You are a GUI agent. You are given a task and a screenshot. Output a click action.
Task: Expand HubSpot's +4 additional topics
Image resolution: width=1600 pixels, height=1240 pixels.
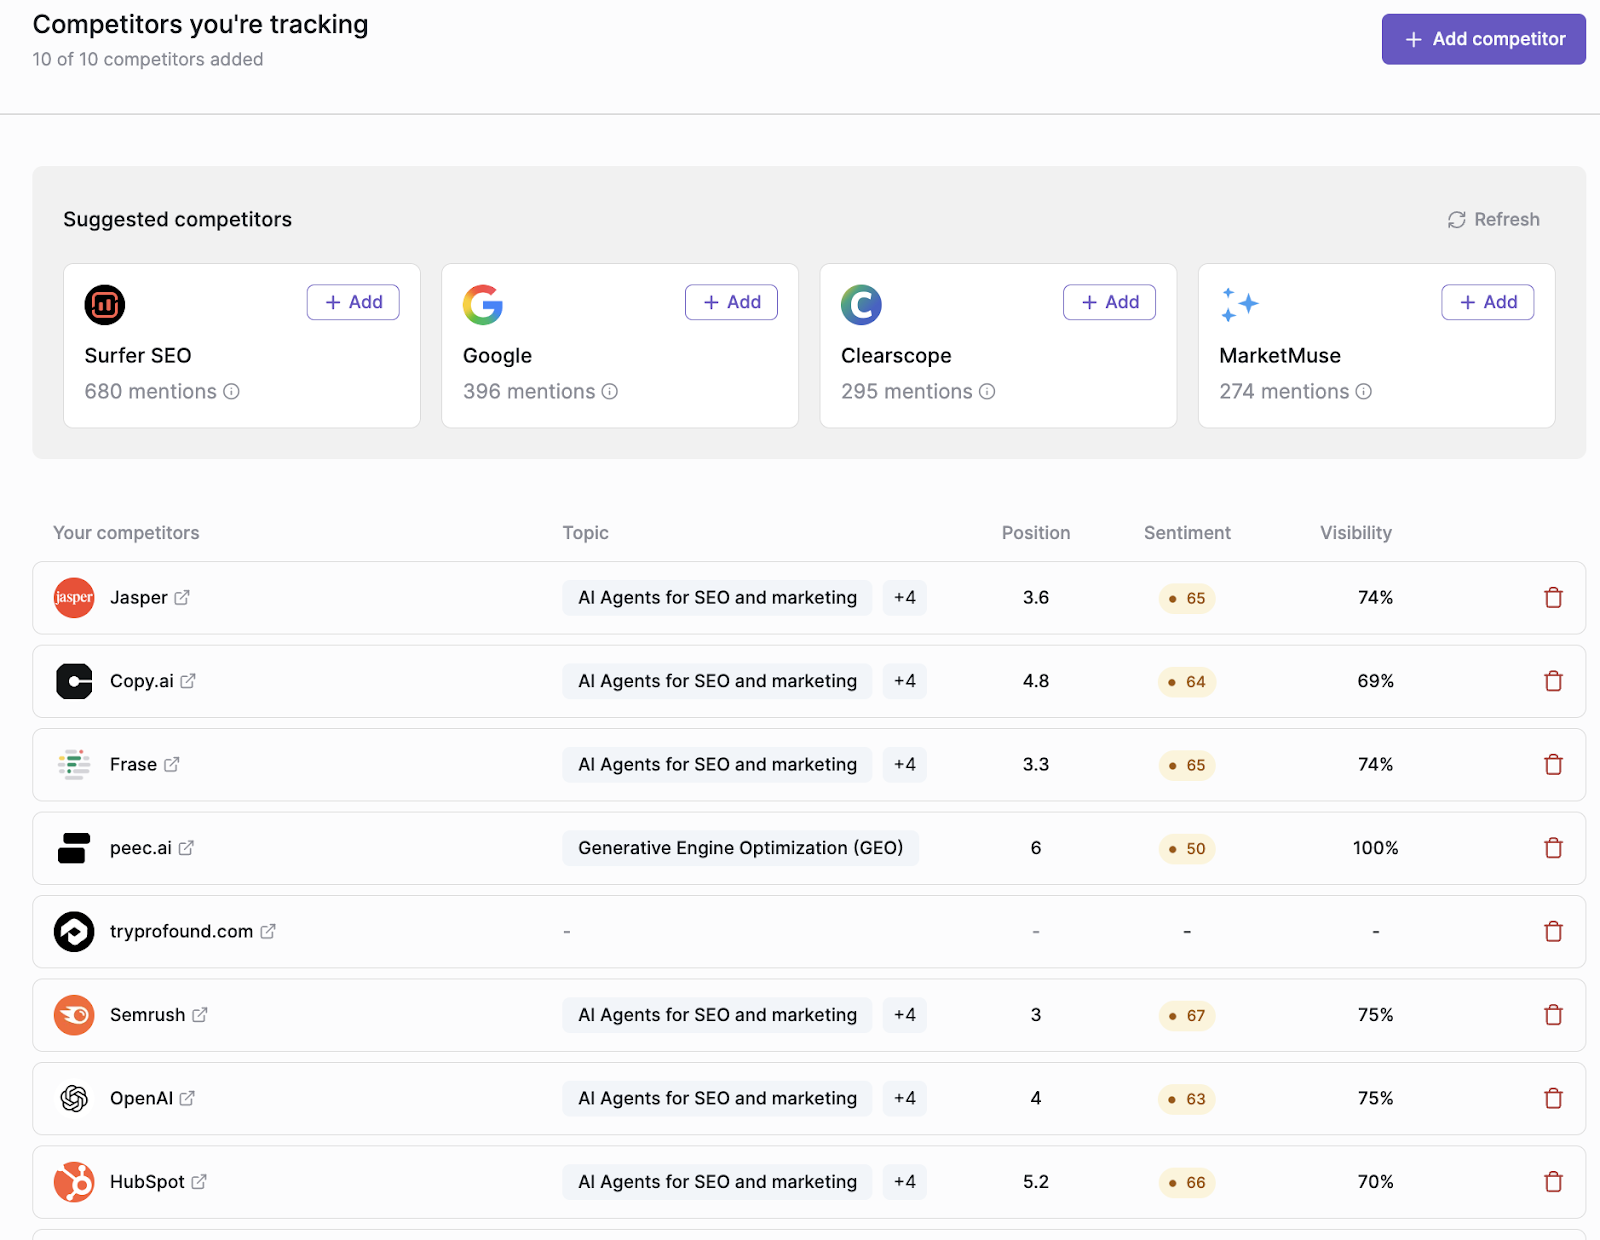[x=905, y=1182]
